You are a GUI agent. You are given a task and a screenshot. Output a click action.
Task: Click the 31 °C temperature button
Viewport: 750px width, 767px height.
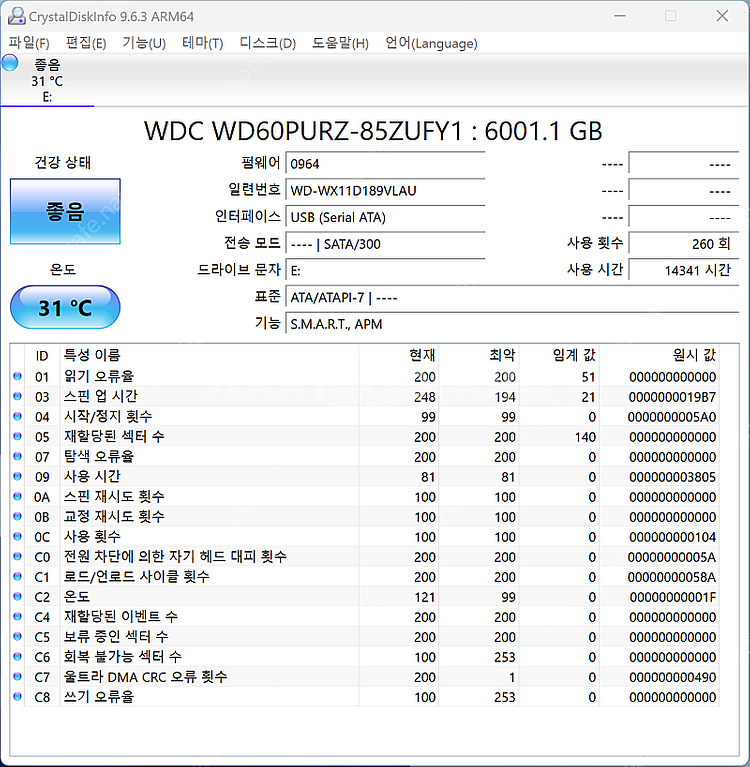click(x=65, y=308)
